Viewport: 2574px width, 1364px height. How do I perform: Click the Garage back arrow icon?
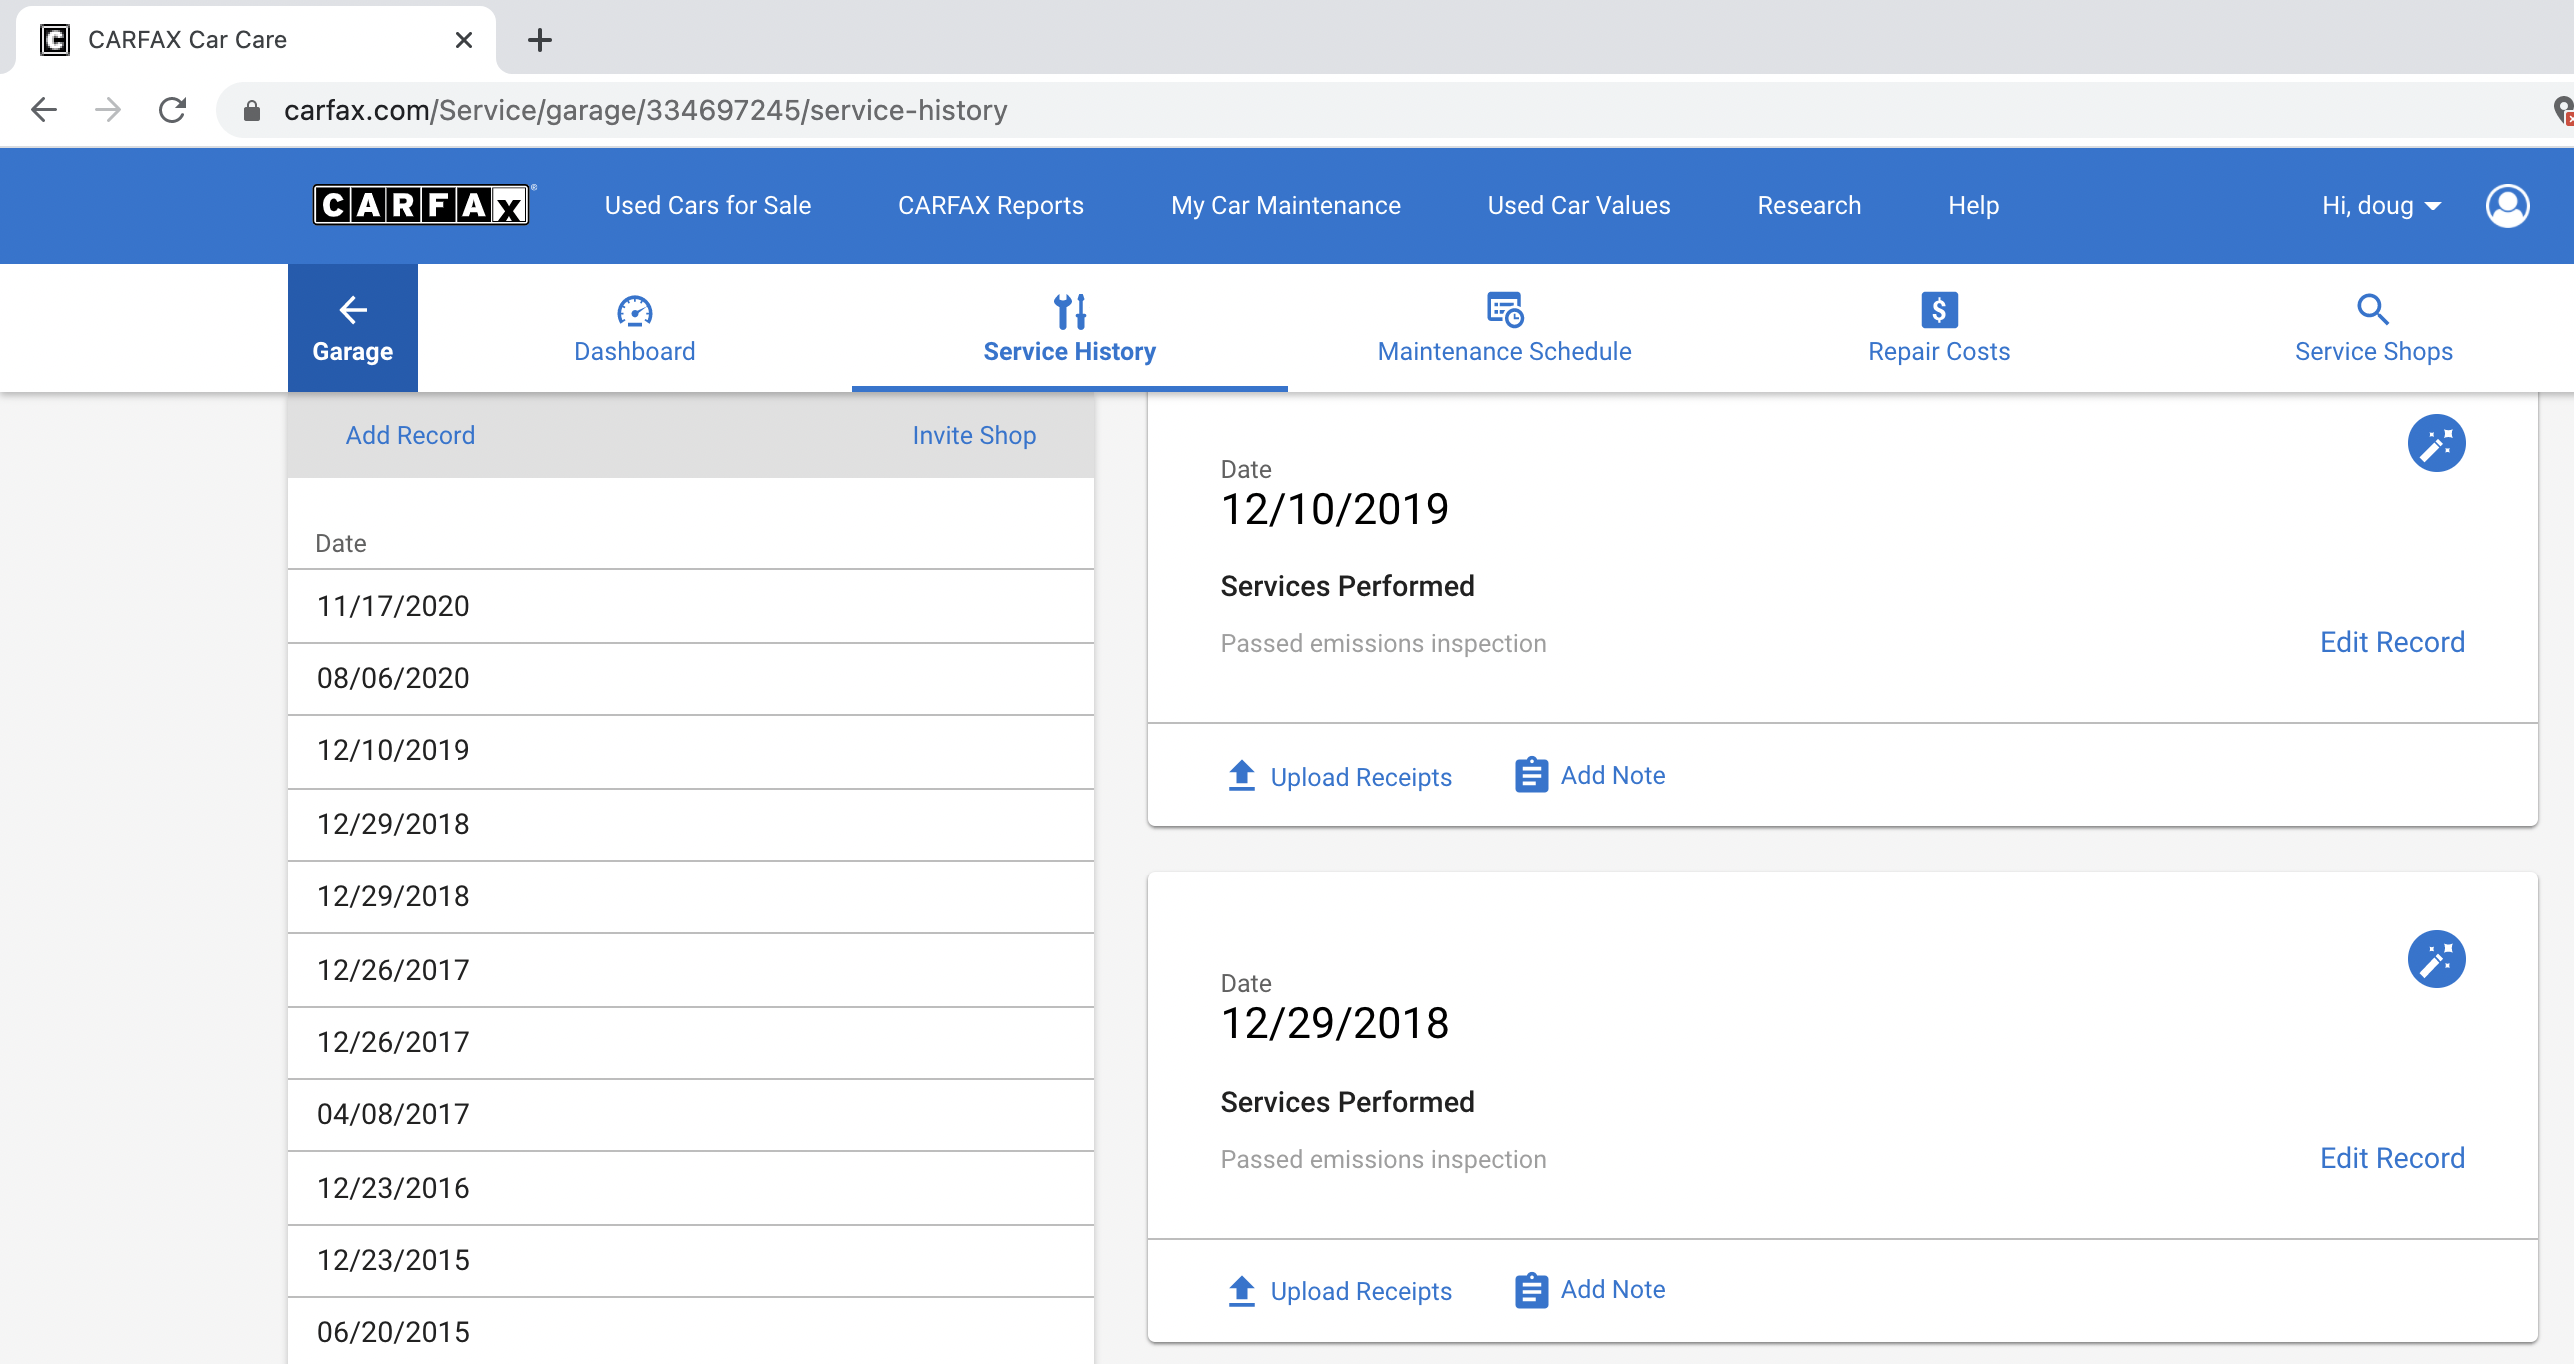pyautogui.click(x=352, y=310)
